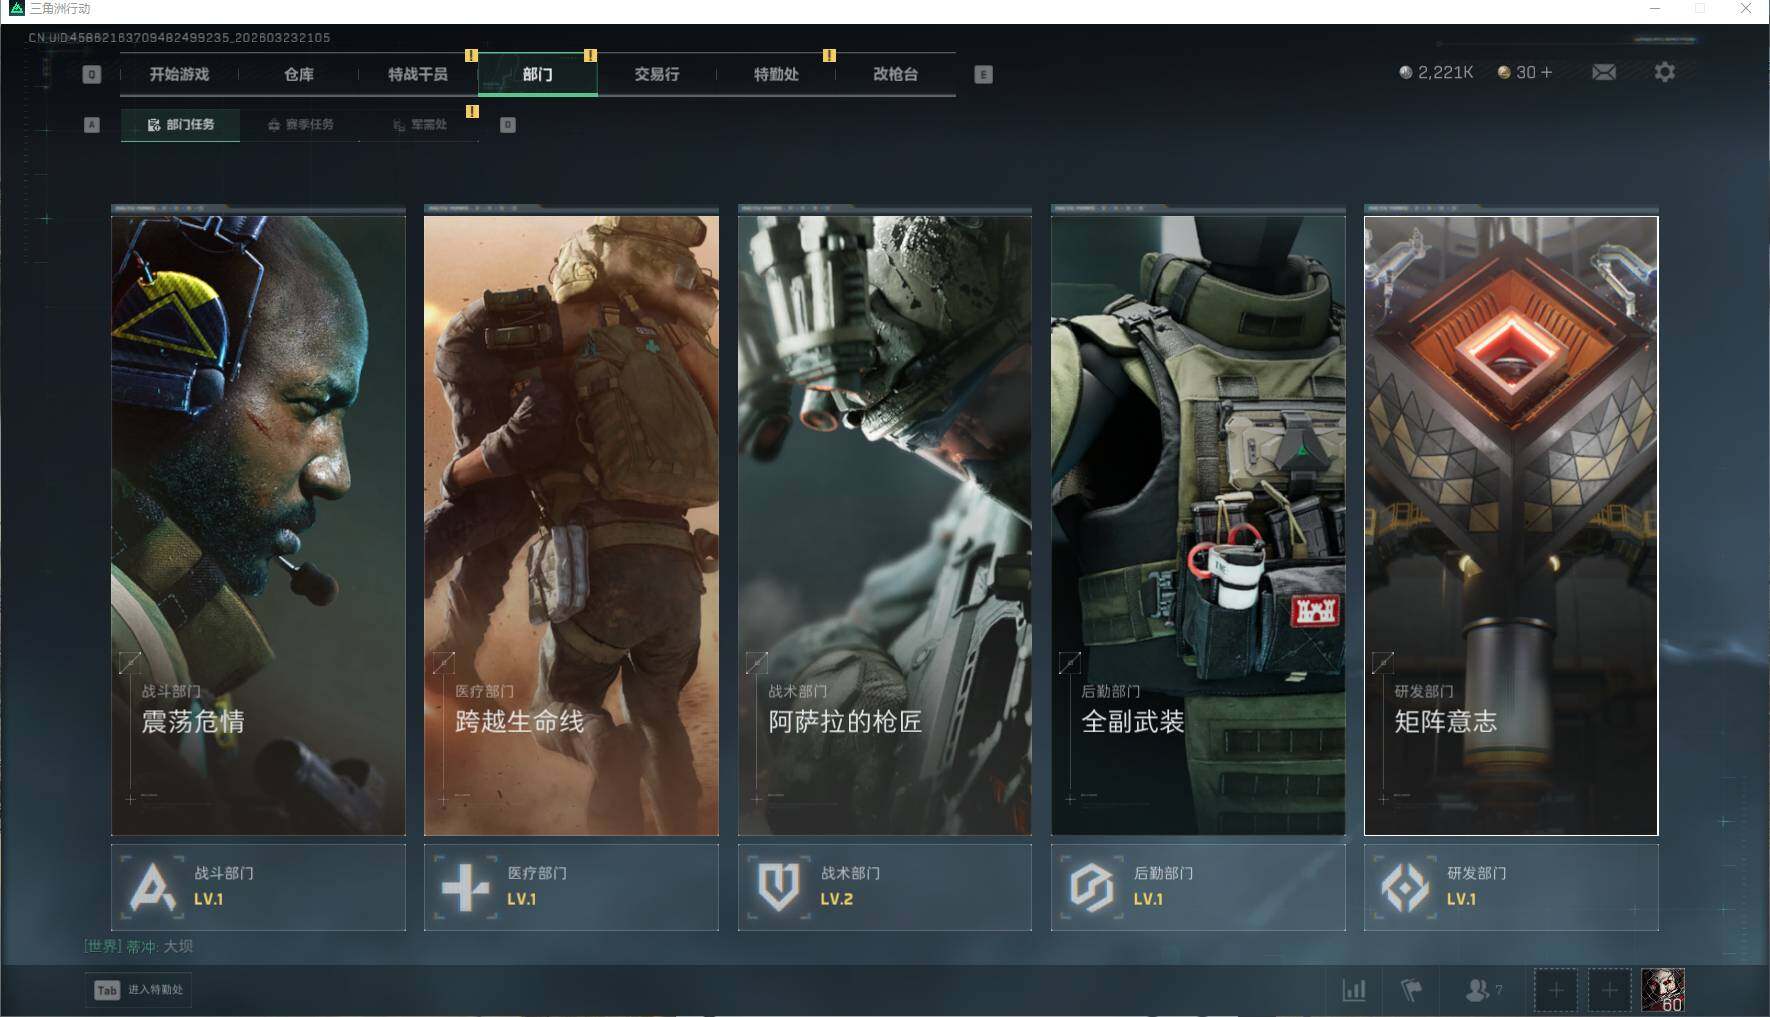Click the 后勤部门 hexagon logo icon
Image resolution: width=1770 pixels, height=1017 pixels.
pyautogui.click(x=1091, y=887)
